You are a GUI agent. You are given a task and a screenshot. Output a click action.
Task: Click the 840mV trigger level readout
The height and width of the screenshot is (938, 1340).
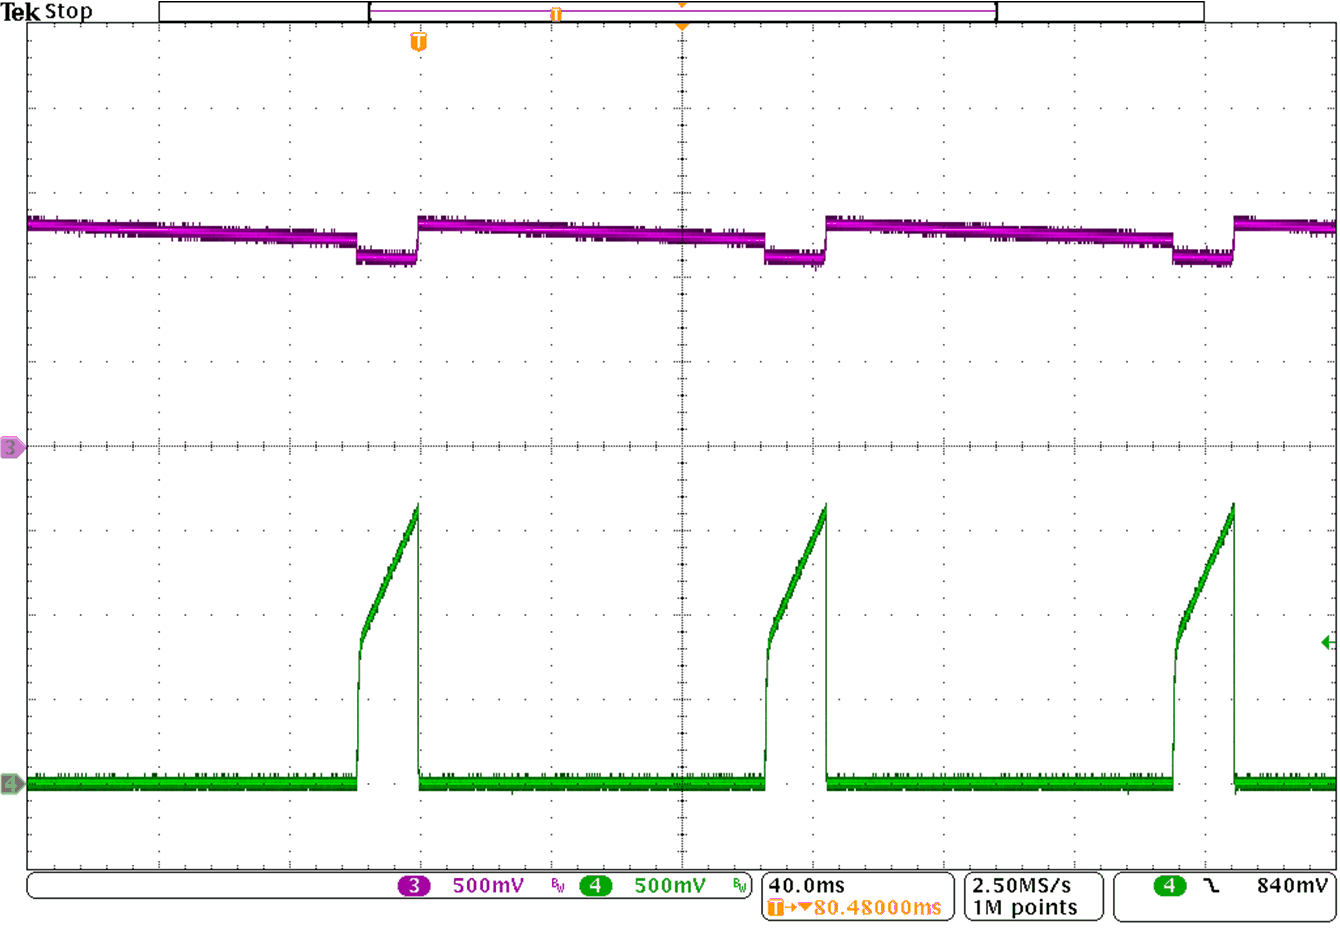click(1293, 884)
